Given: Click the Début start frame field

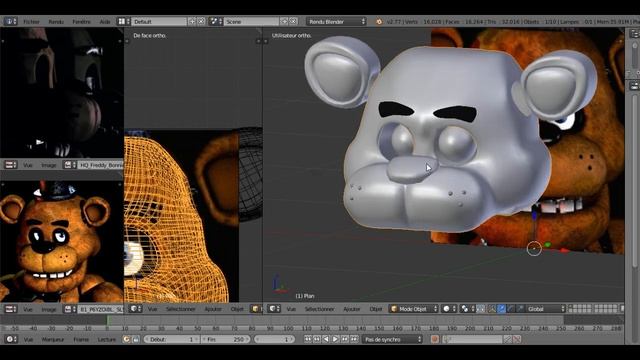Looking at the screenshot, I should coord(172,339).
